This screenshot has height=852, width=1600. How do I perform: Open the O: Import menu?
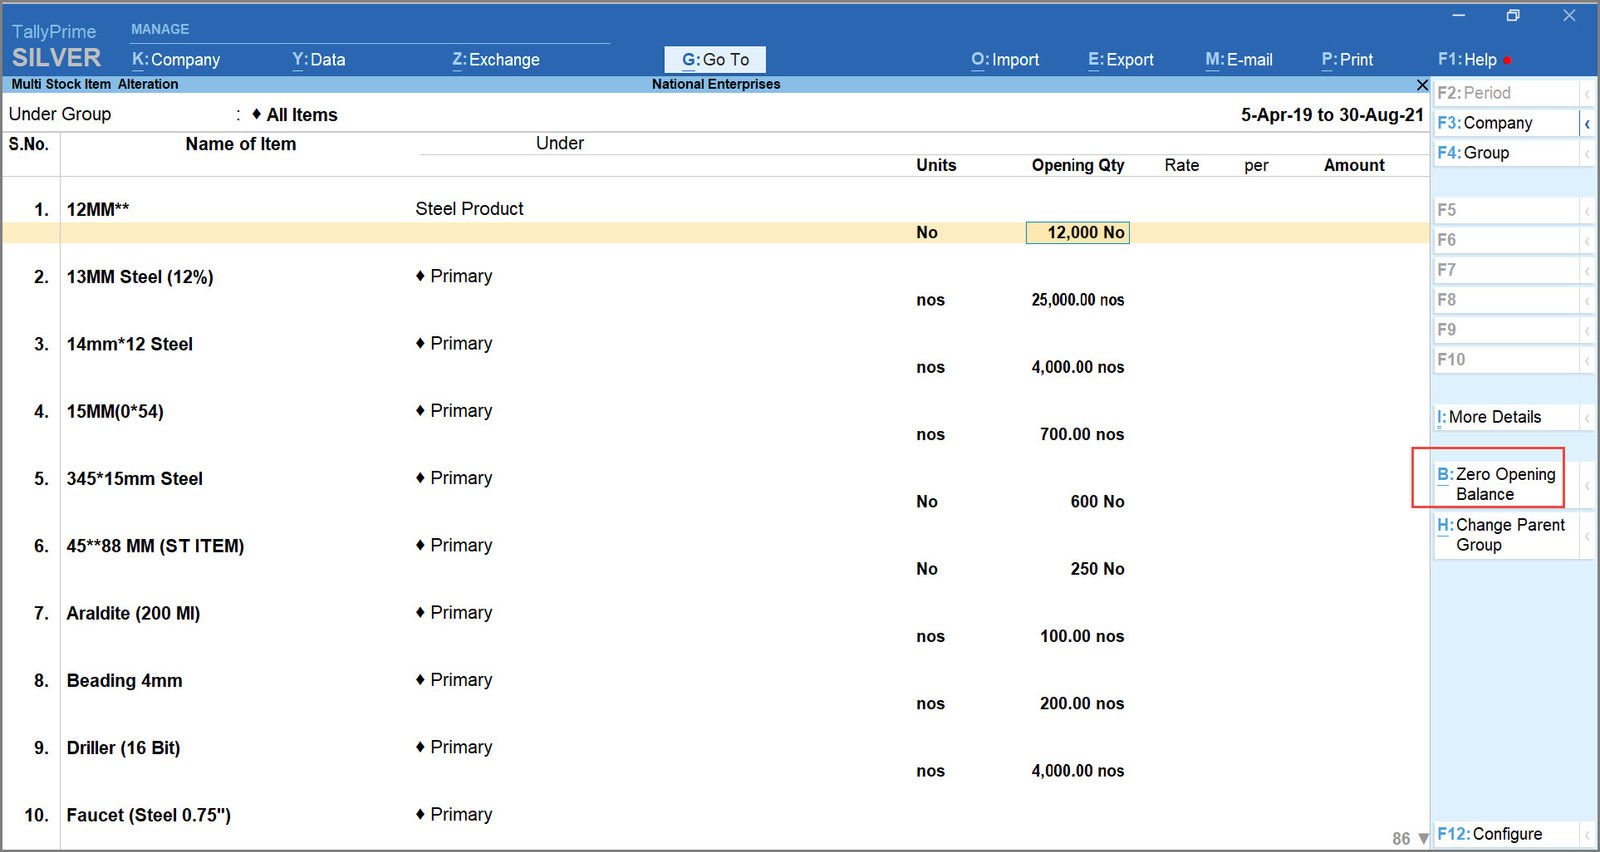click(x=1005, y=60)
